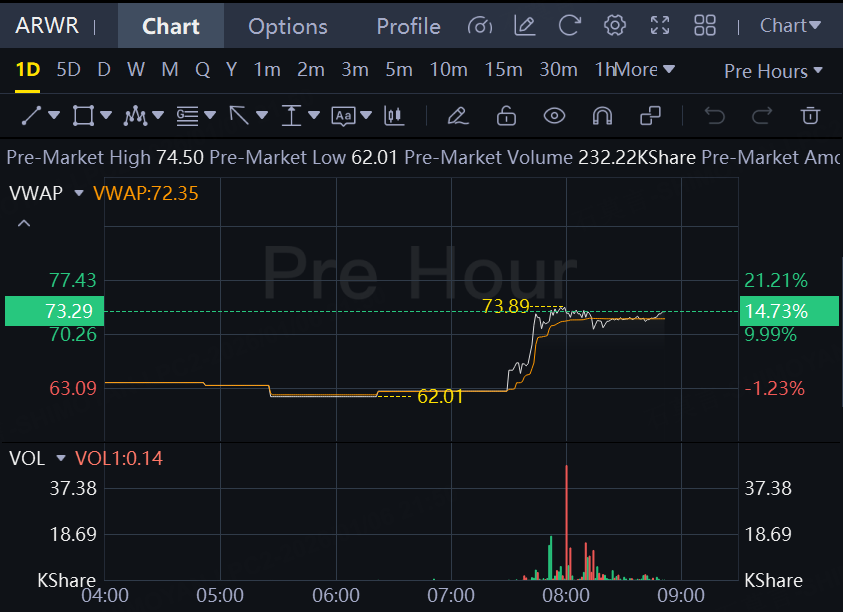Viewport: 843px width, 612px height.
Task: Switch to 15m interval
Action: click(x=503, y=70)
